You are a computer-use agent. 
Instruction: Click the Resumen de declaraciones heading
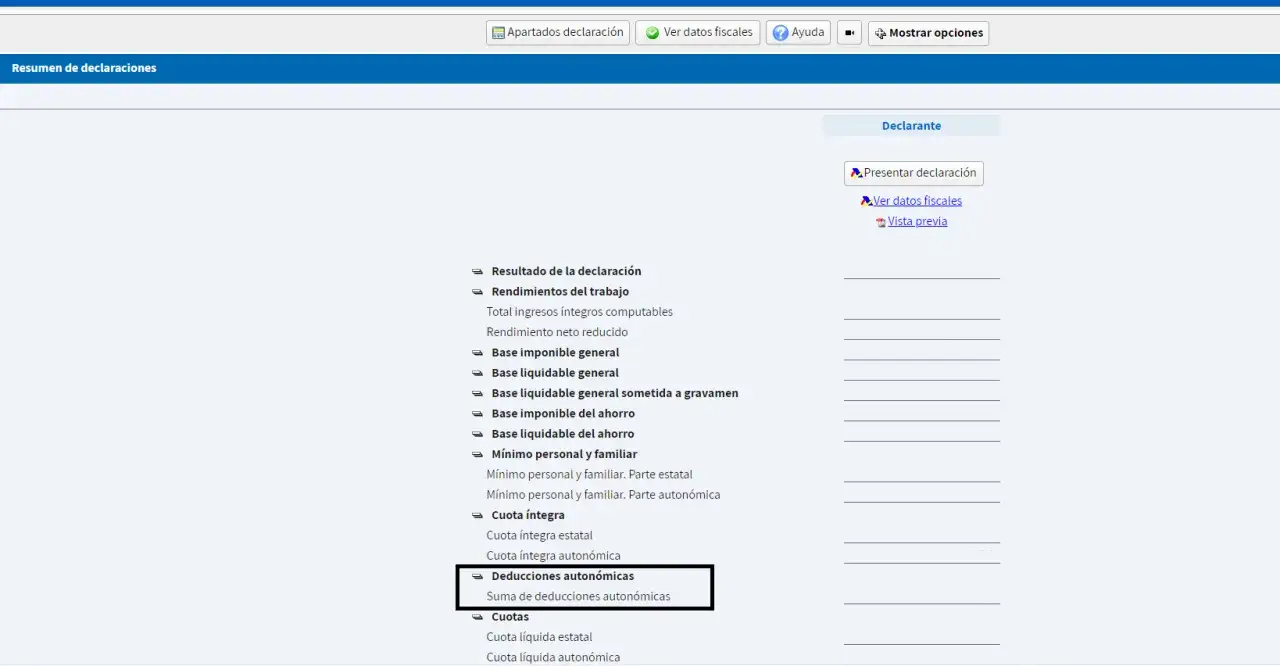point(84,68)
